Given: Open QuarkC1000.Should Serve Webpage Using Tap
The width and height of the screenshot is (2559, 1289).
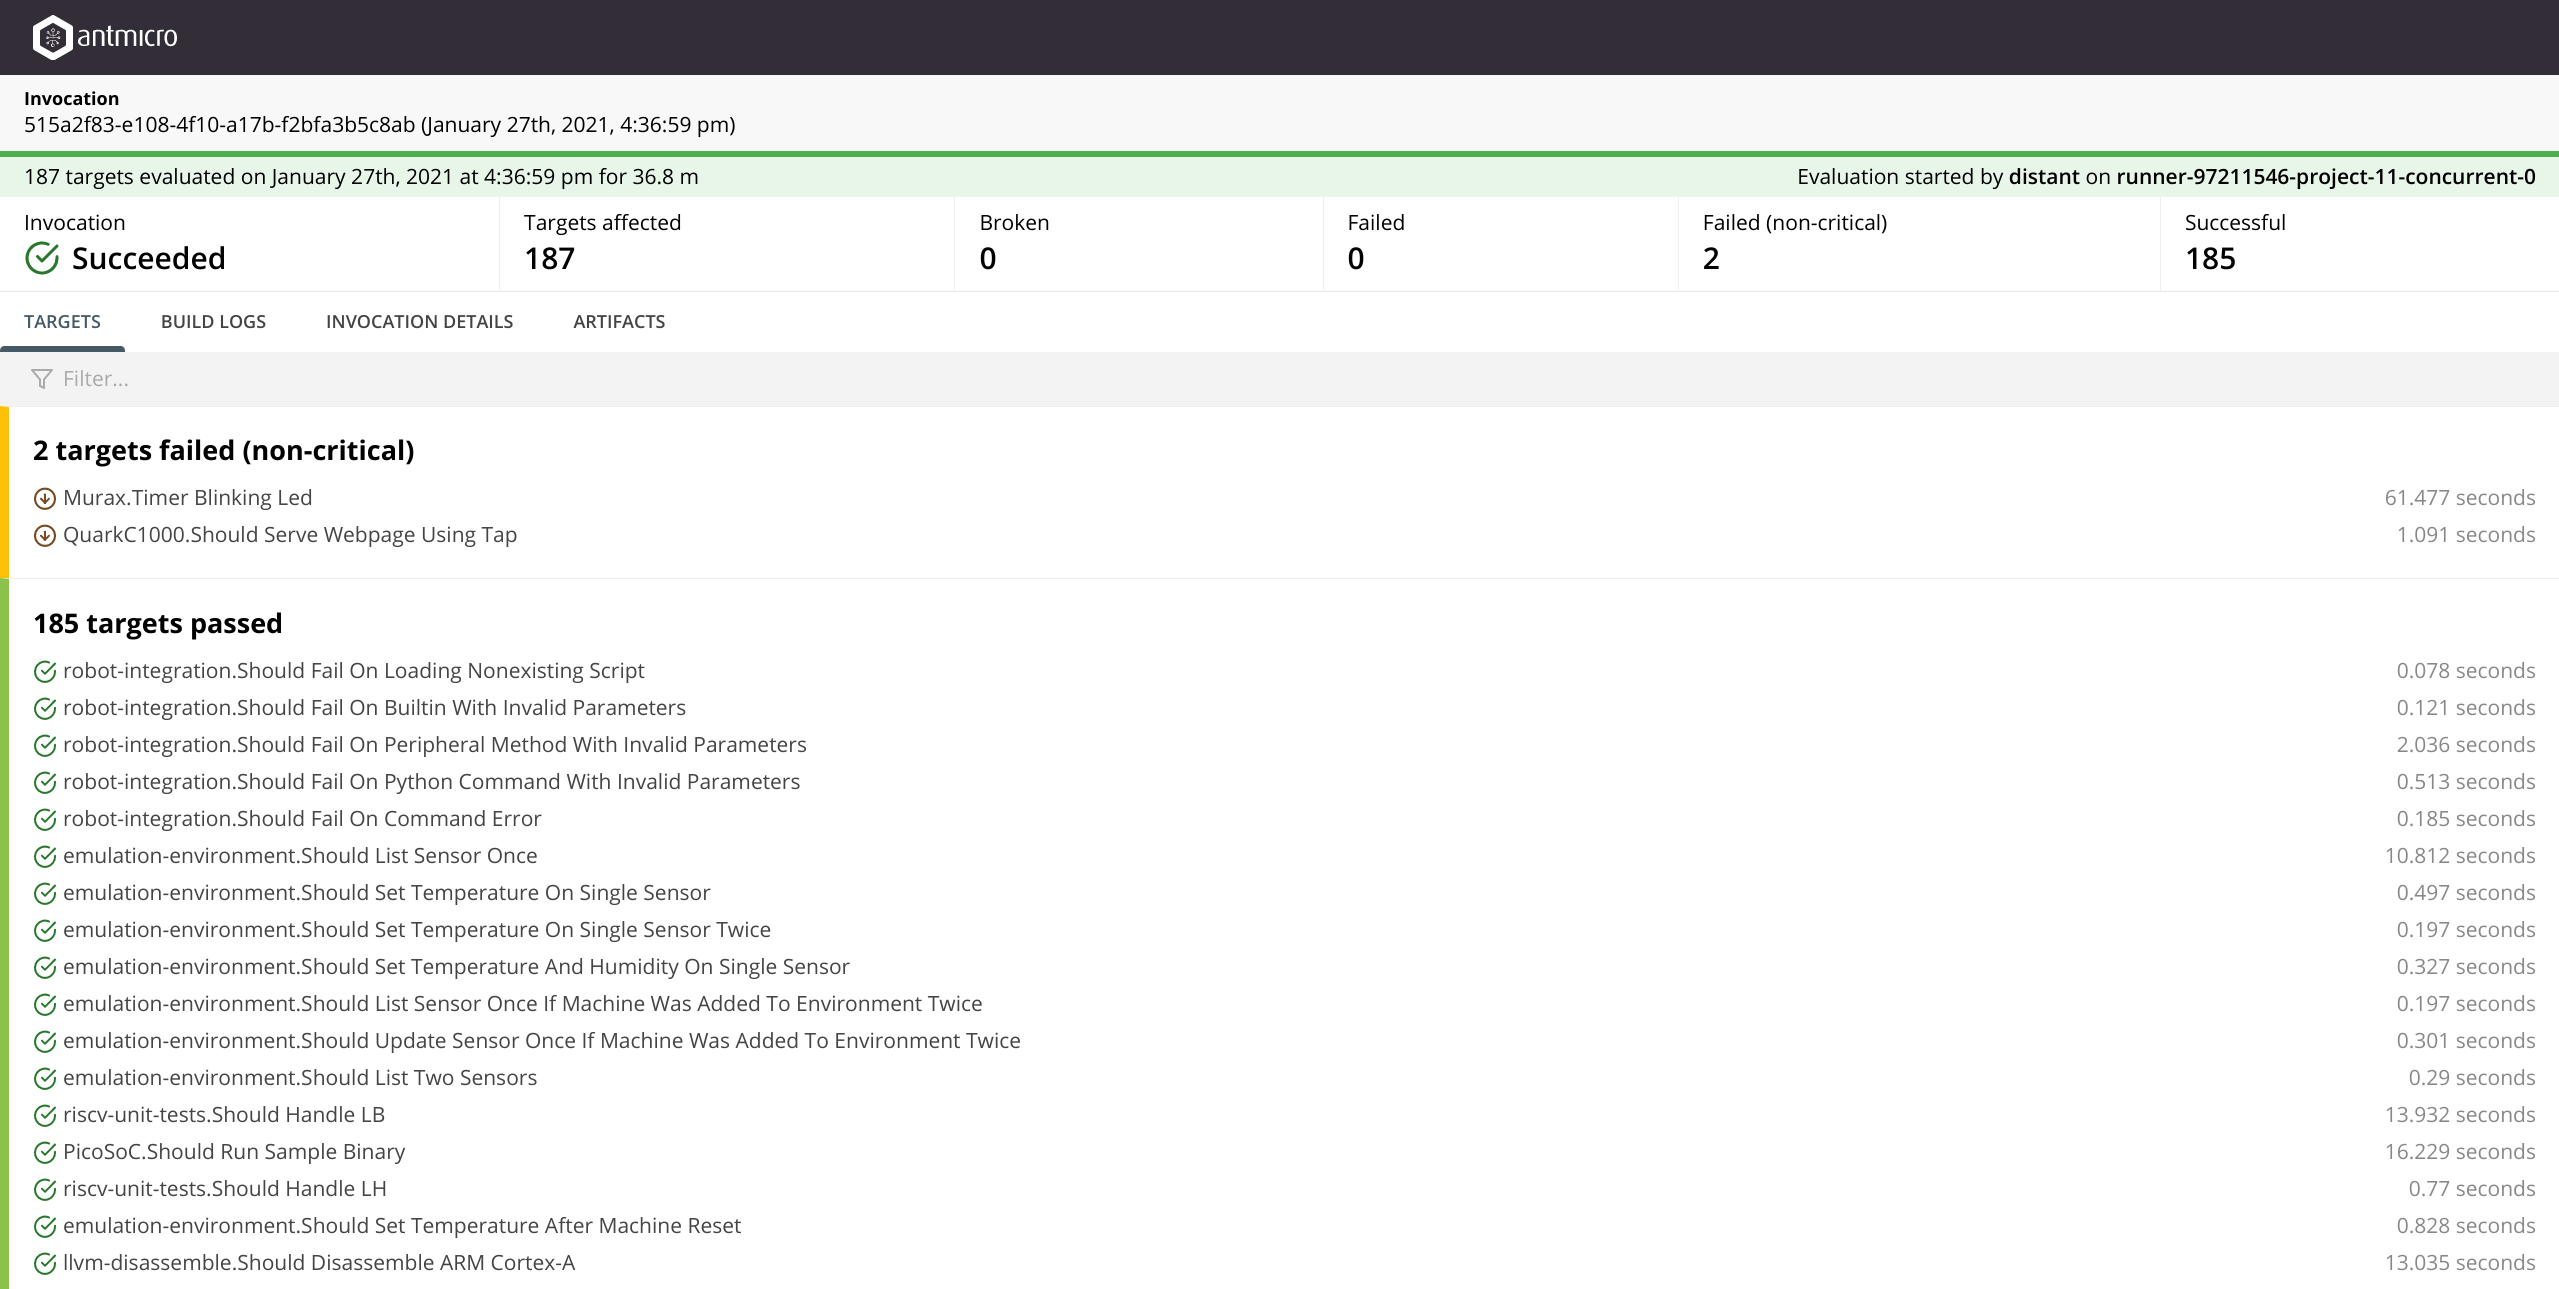Looking at the screenshot, I should pyautogui.click(x=289, y=535).
